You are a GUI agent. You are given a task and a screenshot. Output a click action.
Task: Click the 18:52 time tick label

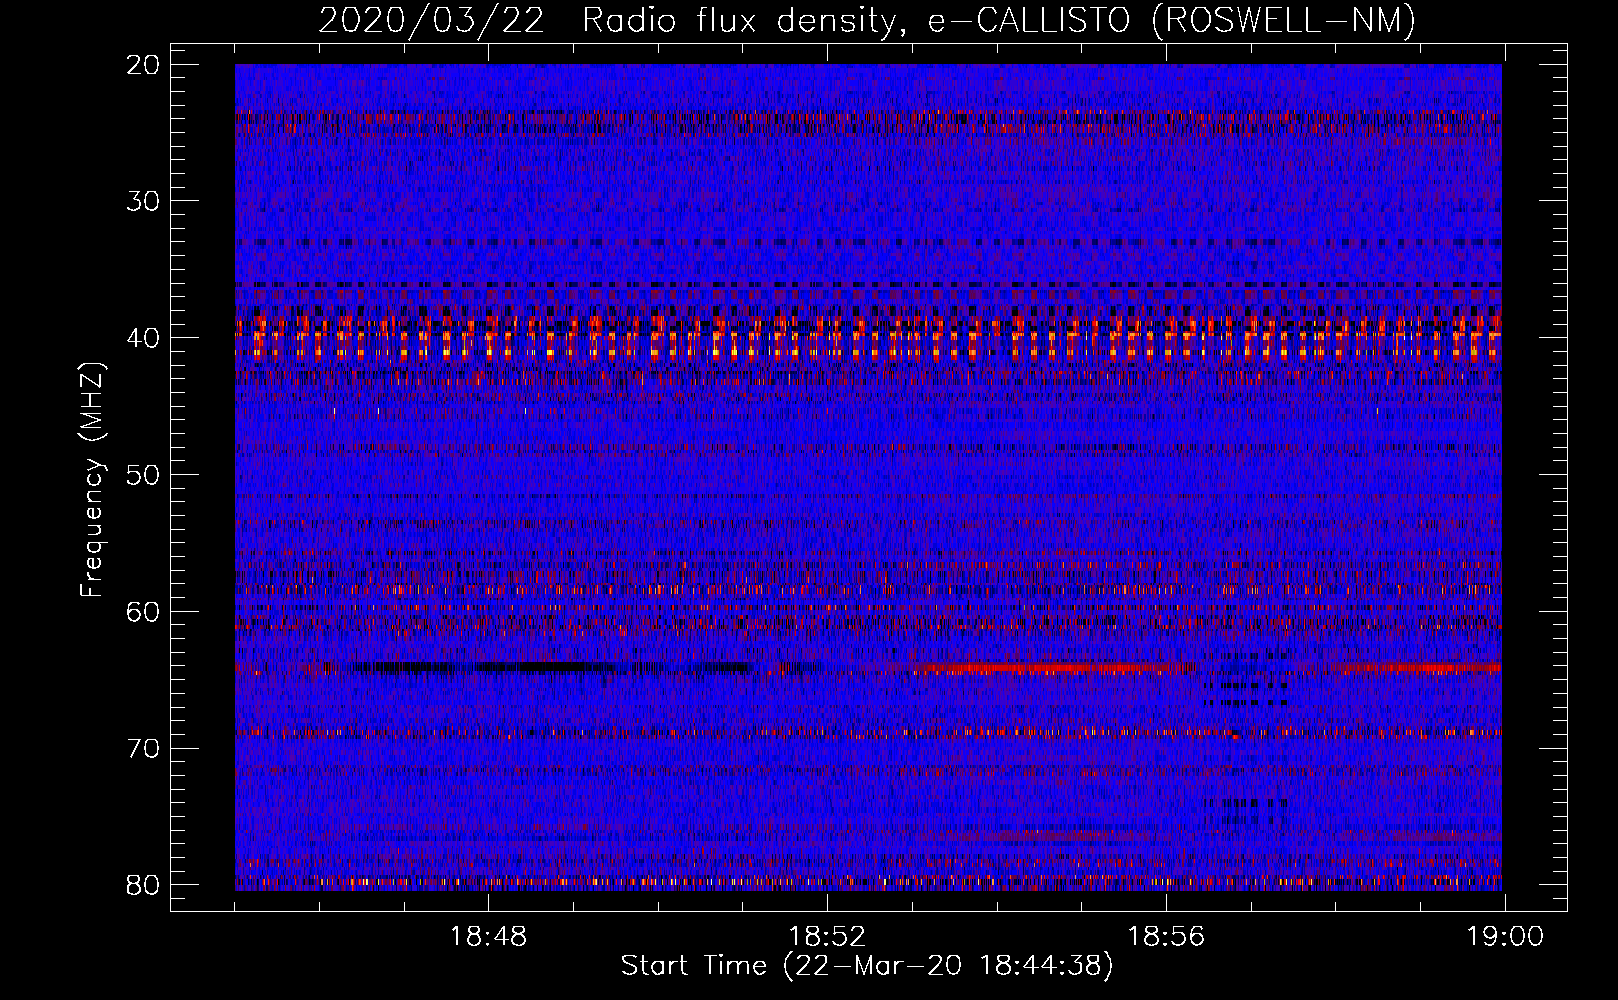(827, 937)
